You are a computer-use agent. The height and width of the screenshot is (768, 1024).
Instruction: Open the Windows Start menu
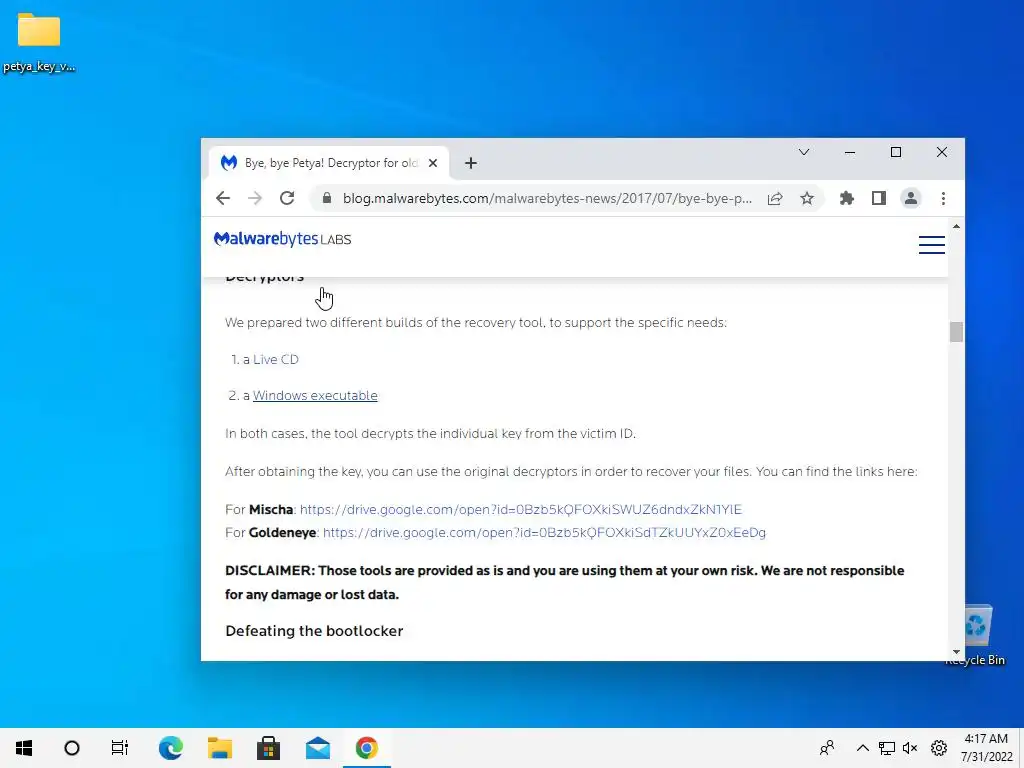click(x=24, y=748)
